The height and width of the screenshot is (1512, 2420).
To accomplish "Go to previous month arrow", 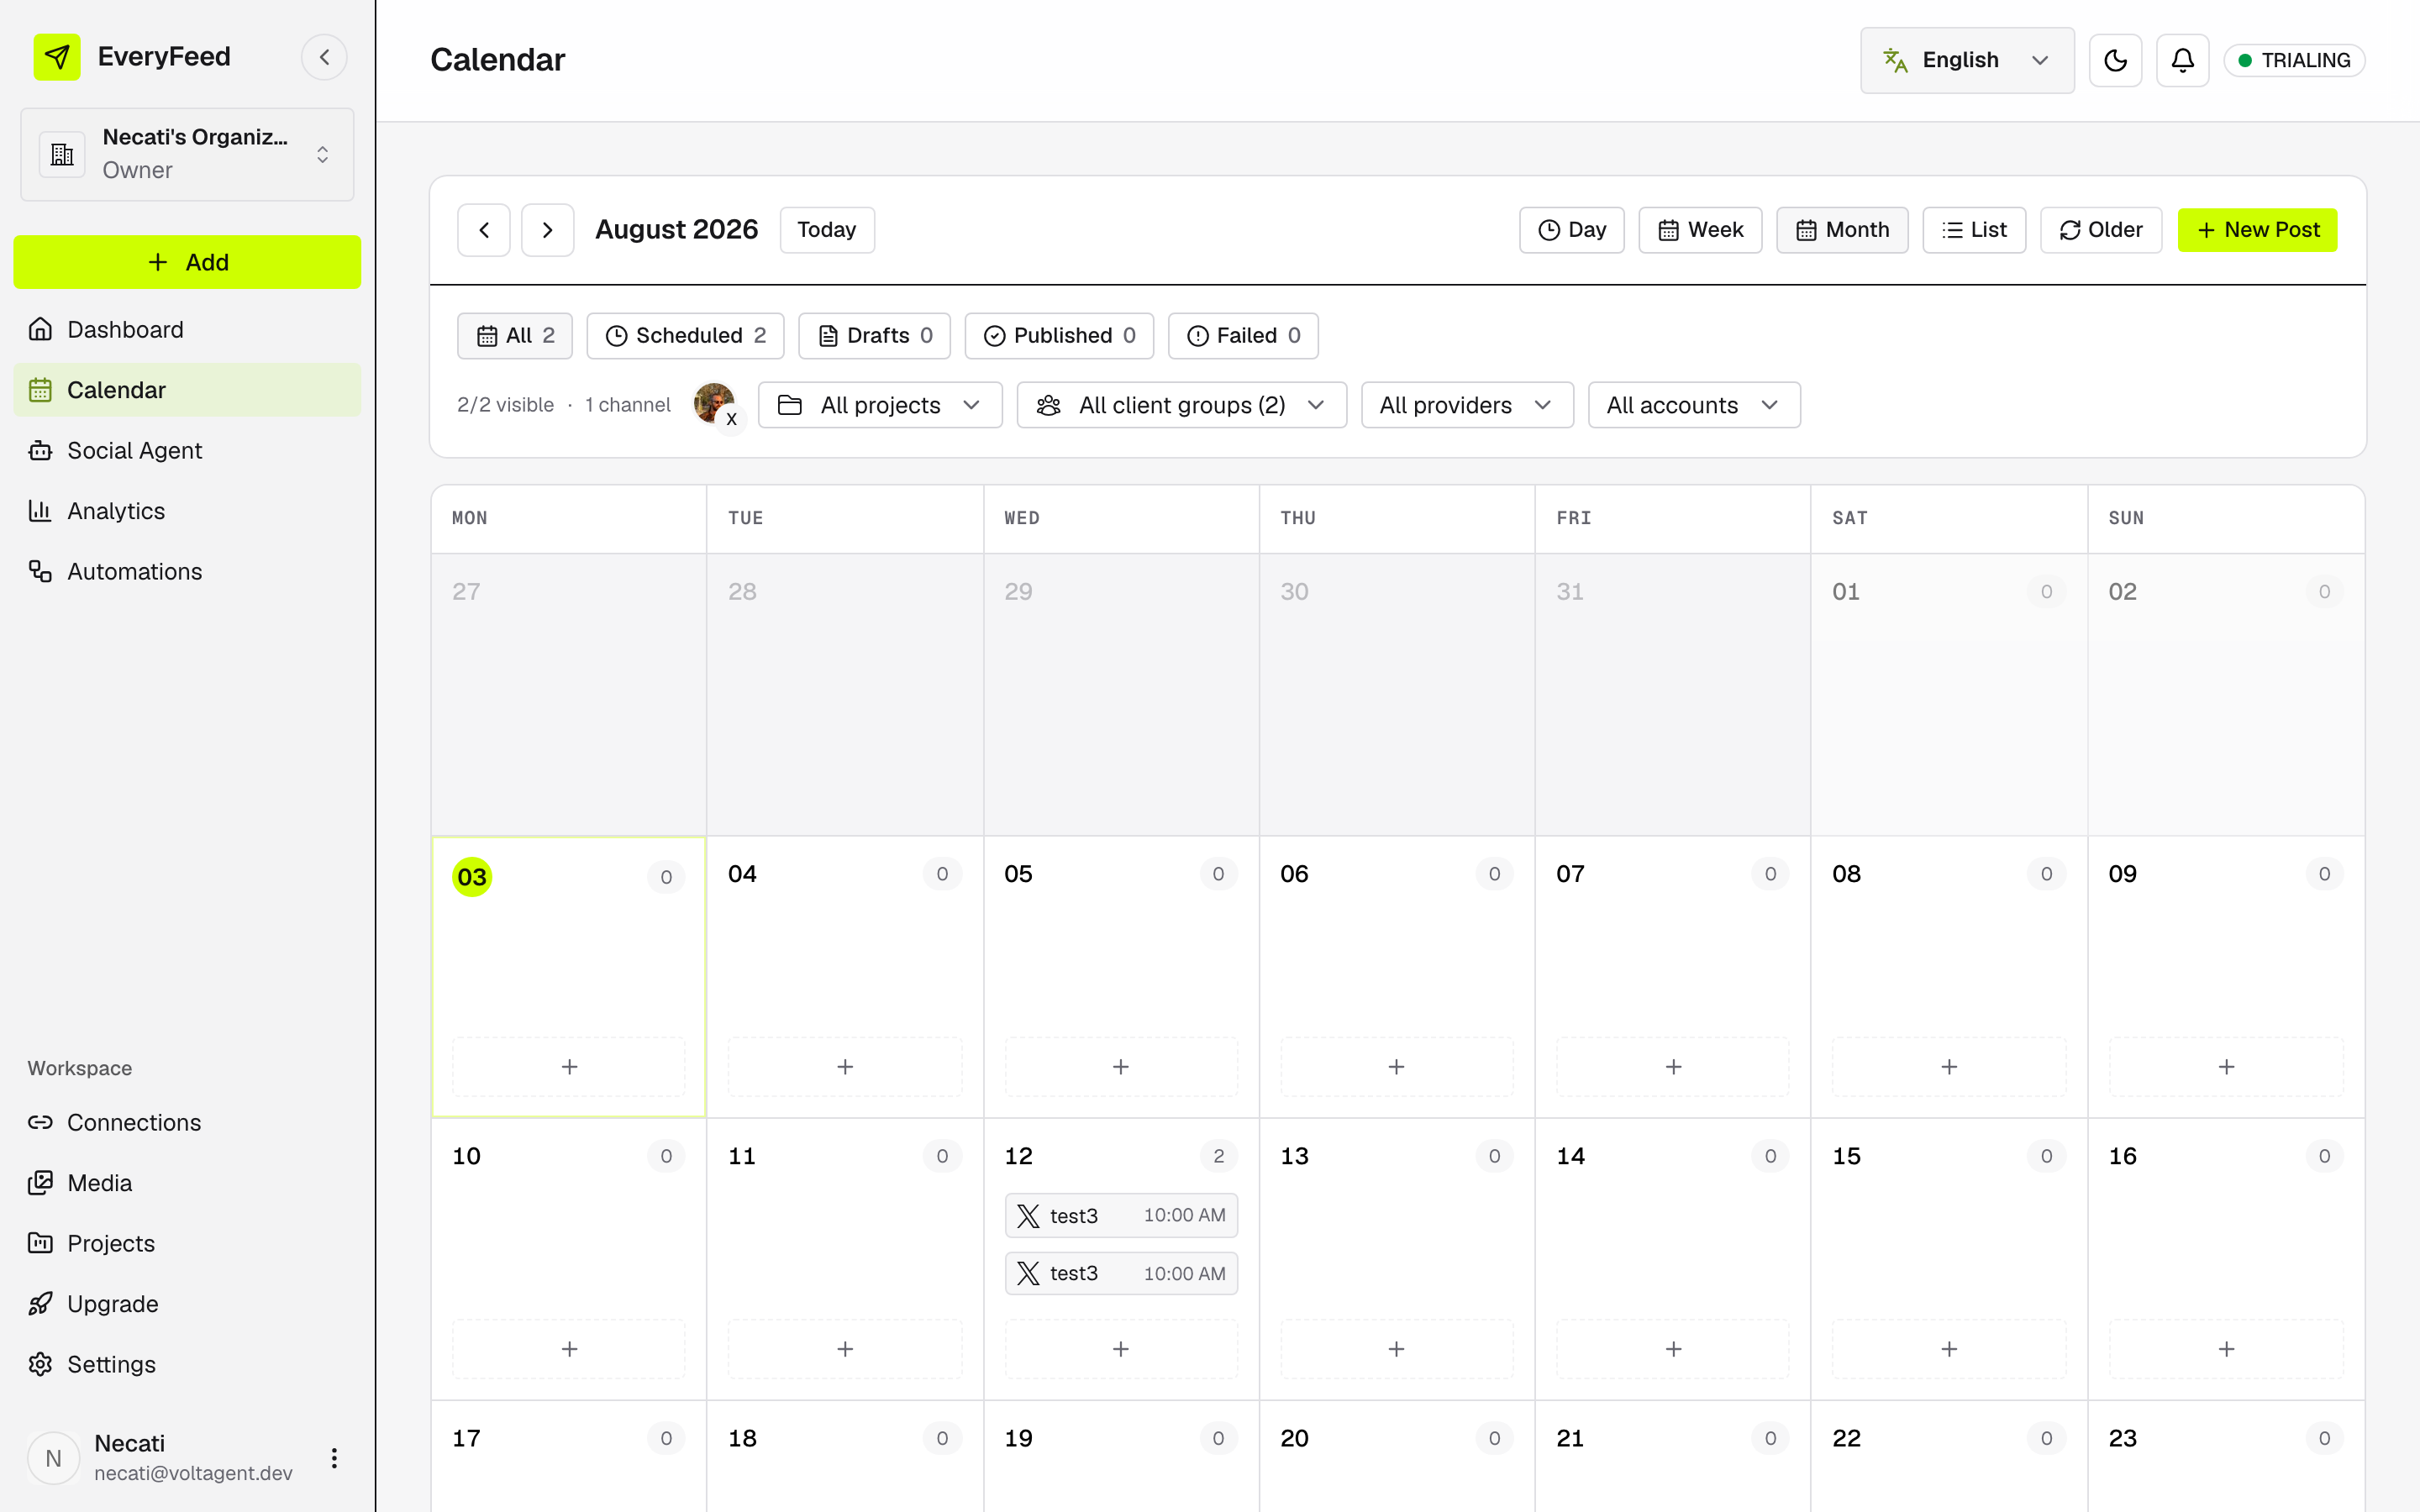I will click(x=484, y=230).
